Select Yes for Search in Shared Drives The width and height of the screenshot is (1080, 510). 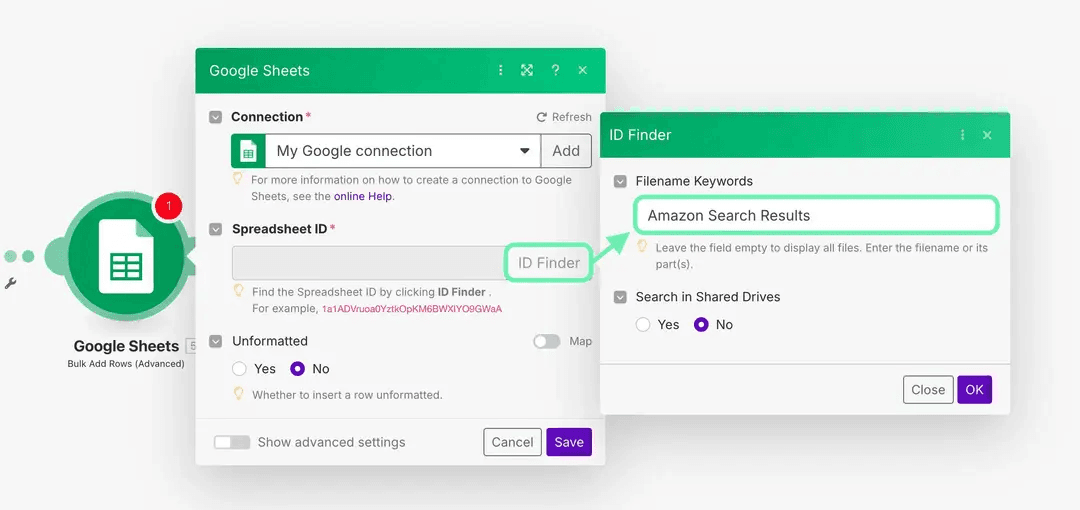coord(644,325)
